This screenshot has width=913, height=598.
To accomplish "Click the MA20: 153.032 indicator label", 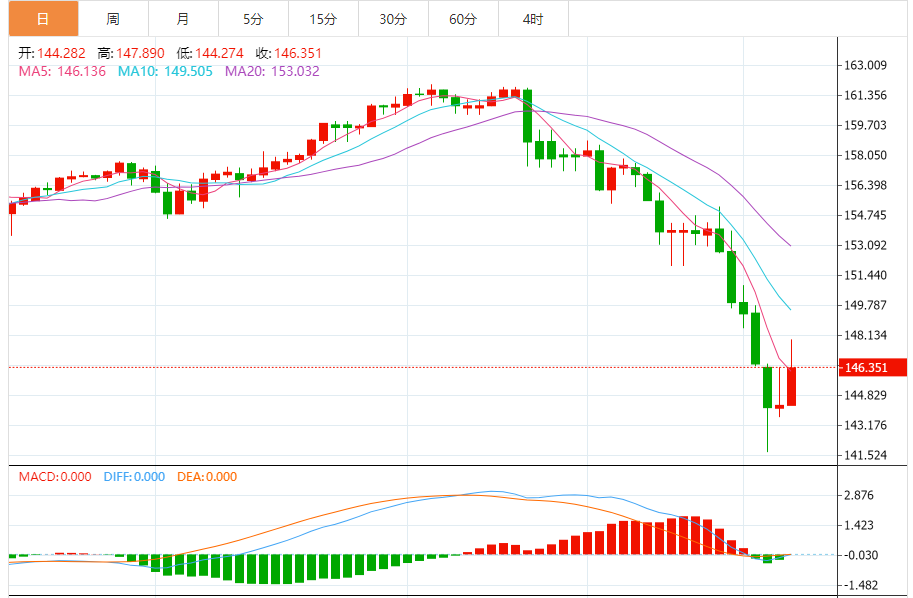I will point(273,72).
